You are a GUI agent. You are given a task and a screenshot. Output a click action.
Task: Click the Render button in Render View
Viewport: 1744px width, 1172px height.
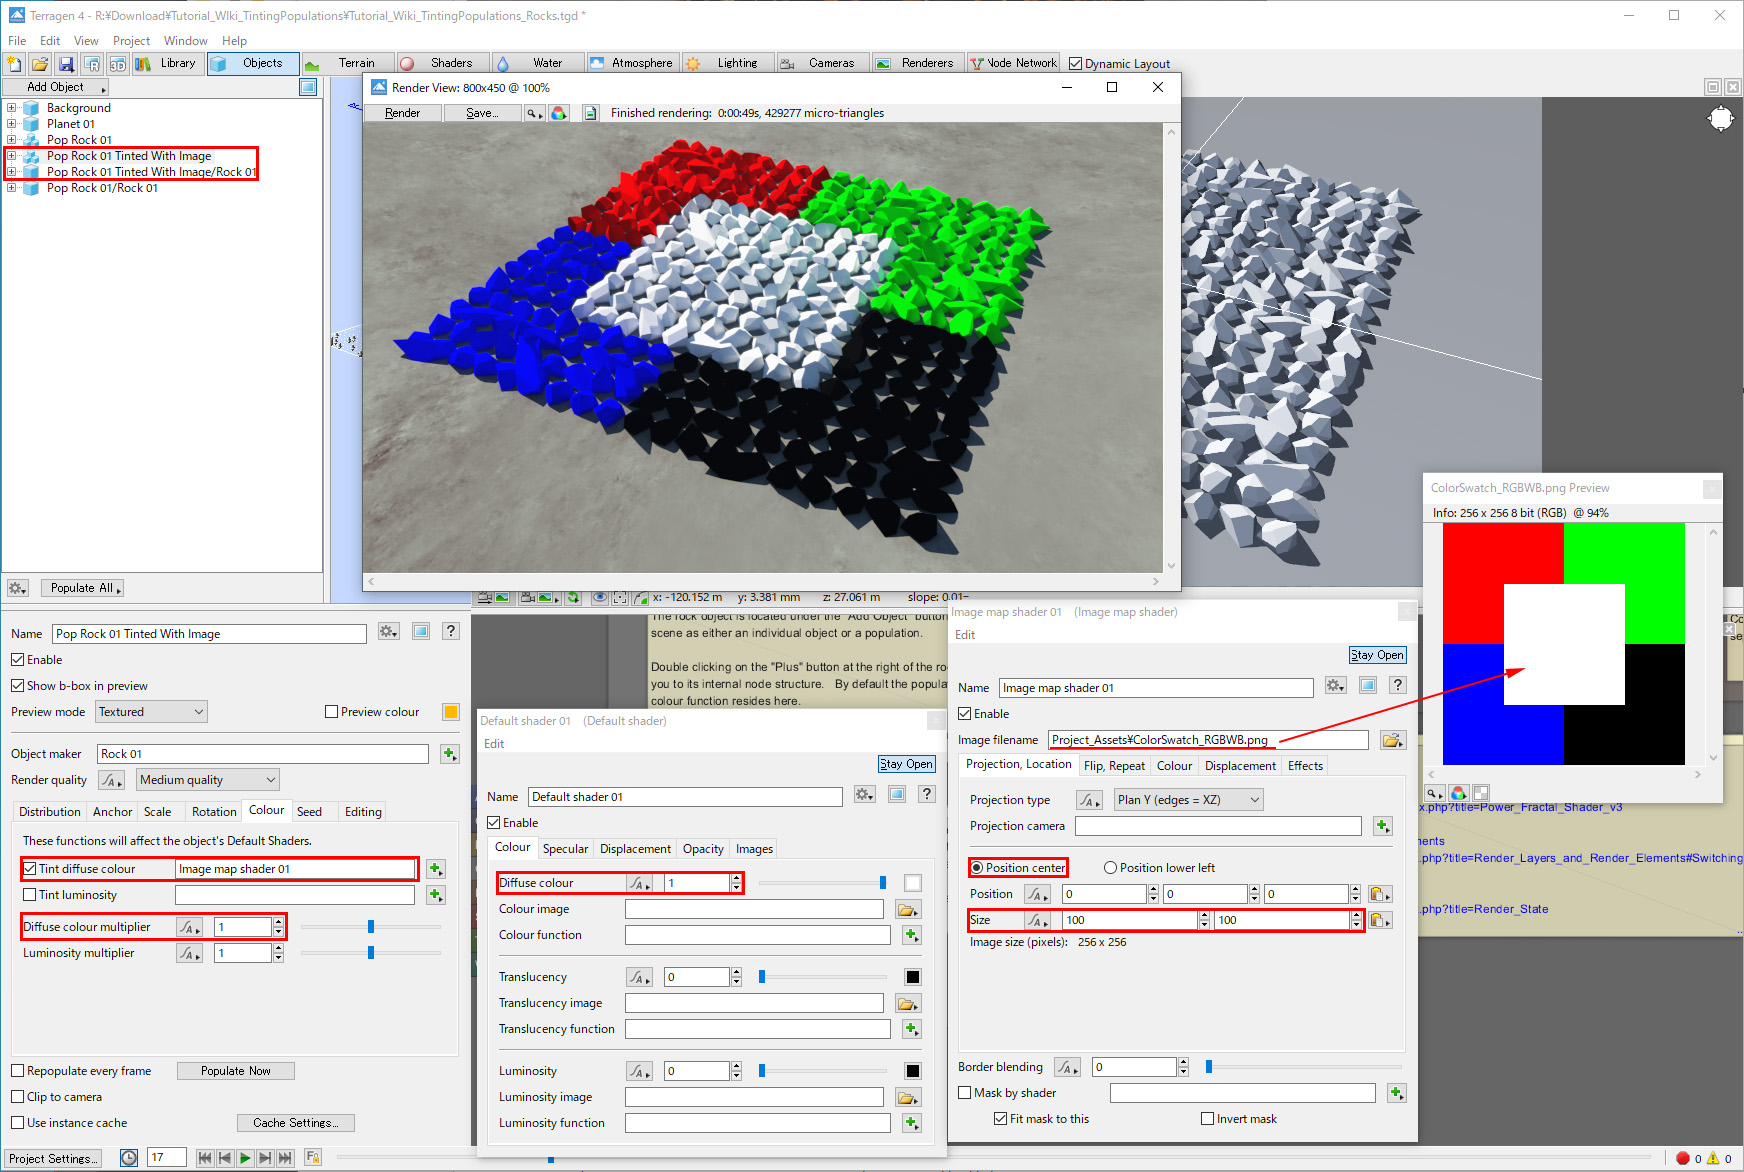tap(402, 113)
